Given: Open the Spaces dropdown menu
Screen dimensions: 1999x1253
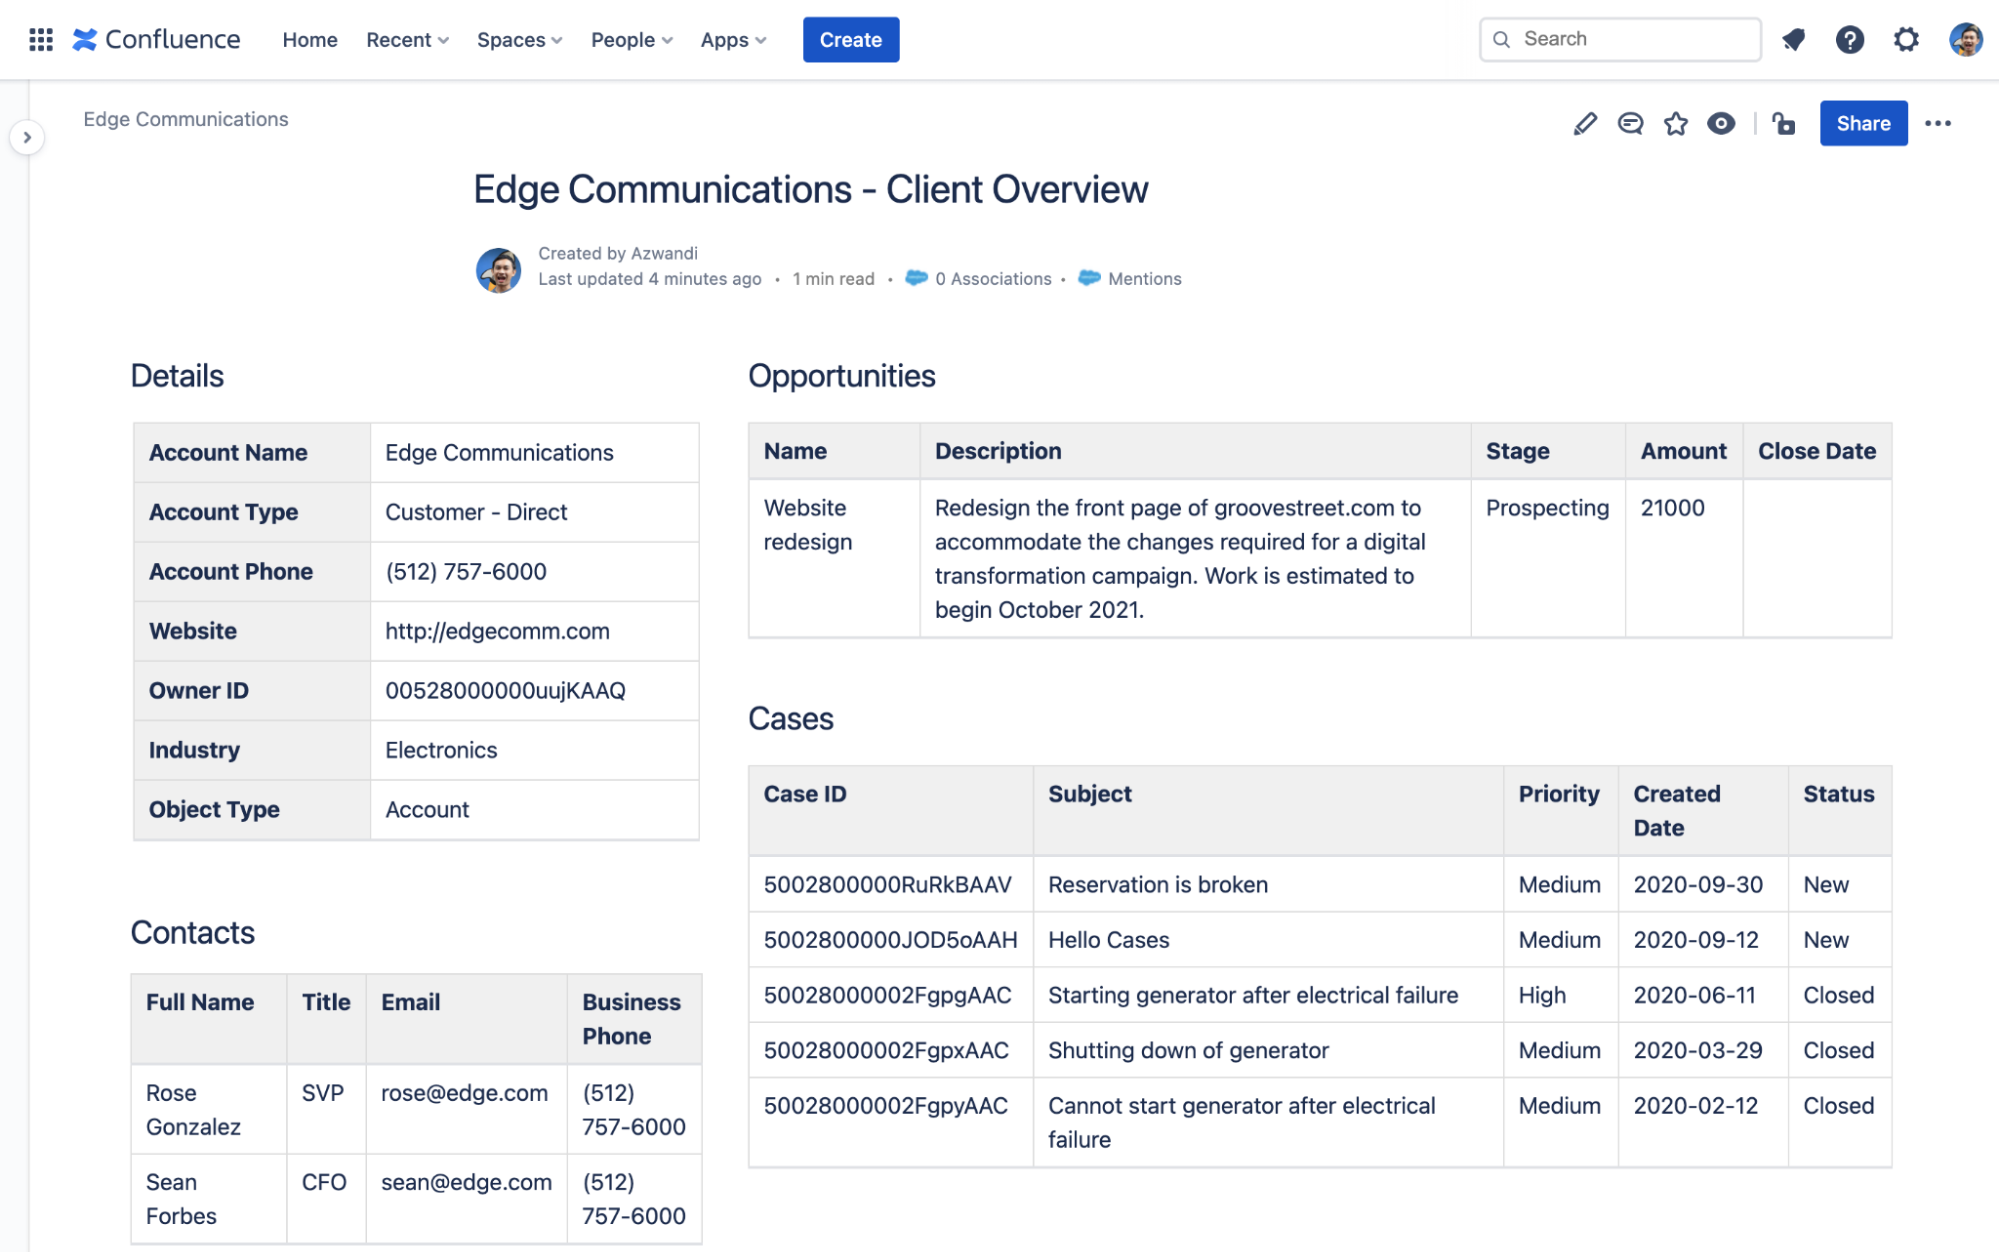Looking at the screenshot, I should coord(519,40).
